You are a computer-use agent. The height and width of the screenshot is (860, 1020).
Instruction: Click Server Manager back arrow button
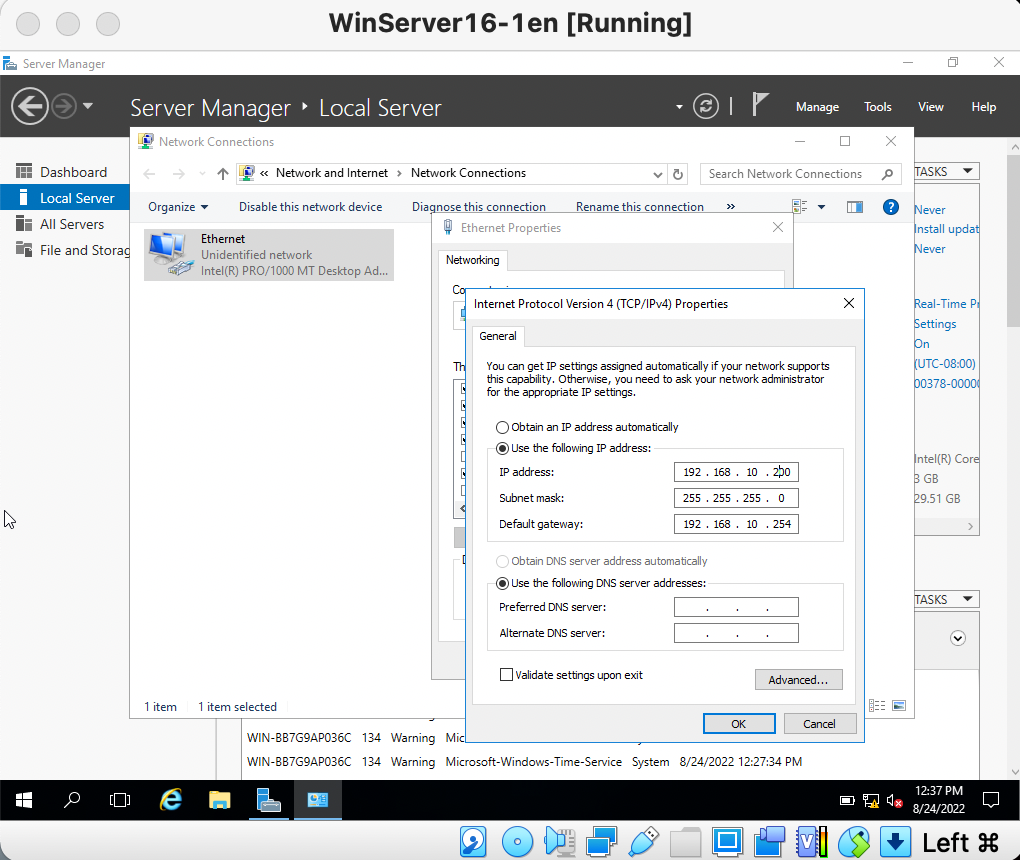[x=30, y=105]
